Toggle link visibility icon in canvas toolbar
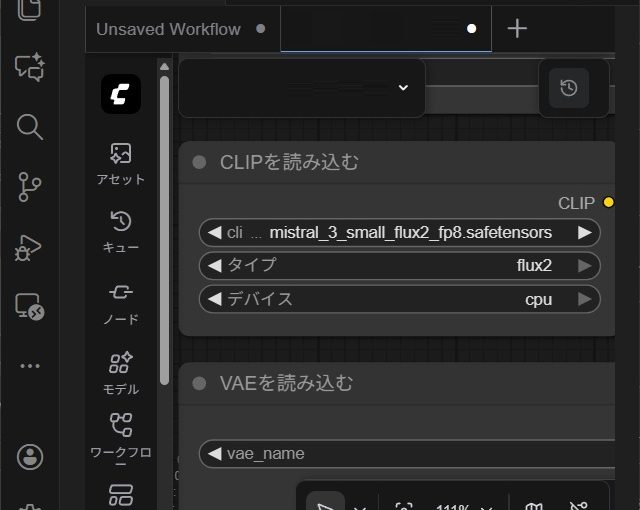 [578, 506]
